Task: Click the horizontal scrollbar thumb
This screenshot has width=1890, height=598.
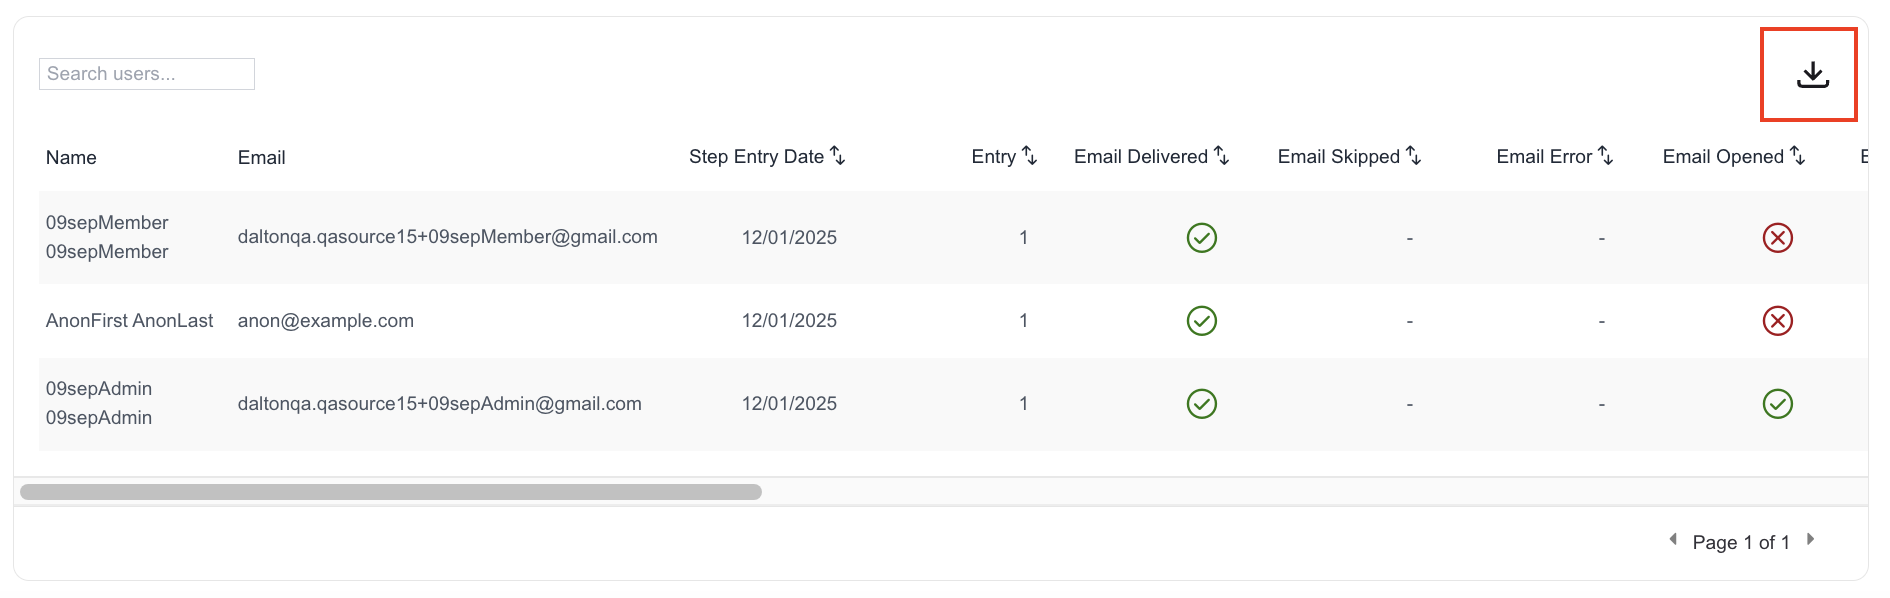Action: [x=391, y=492]
